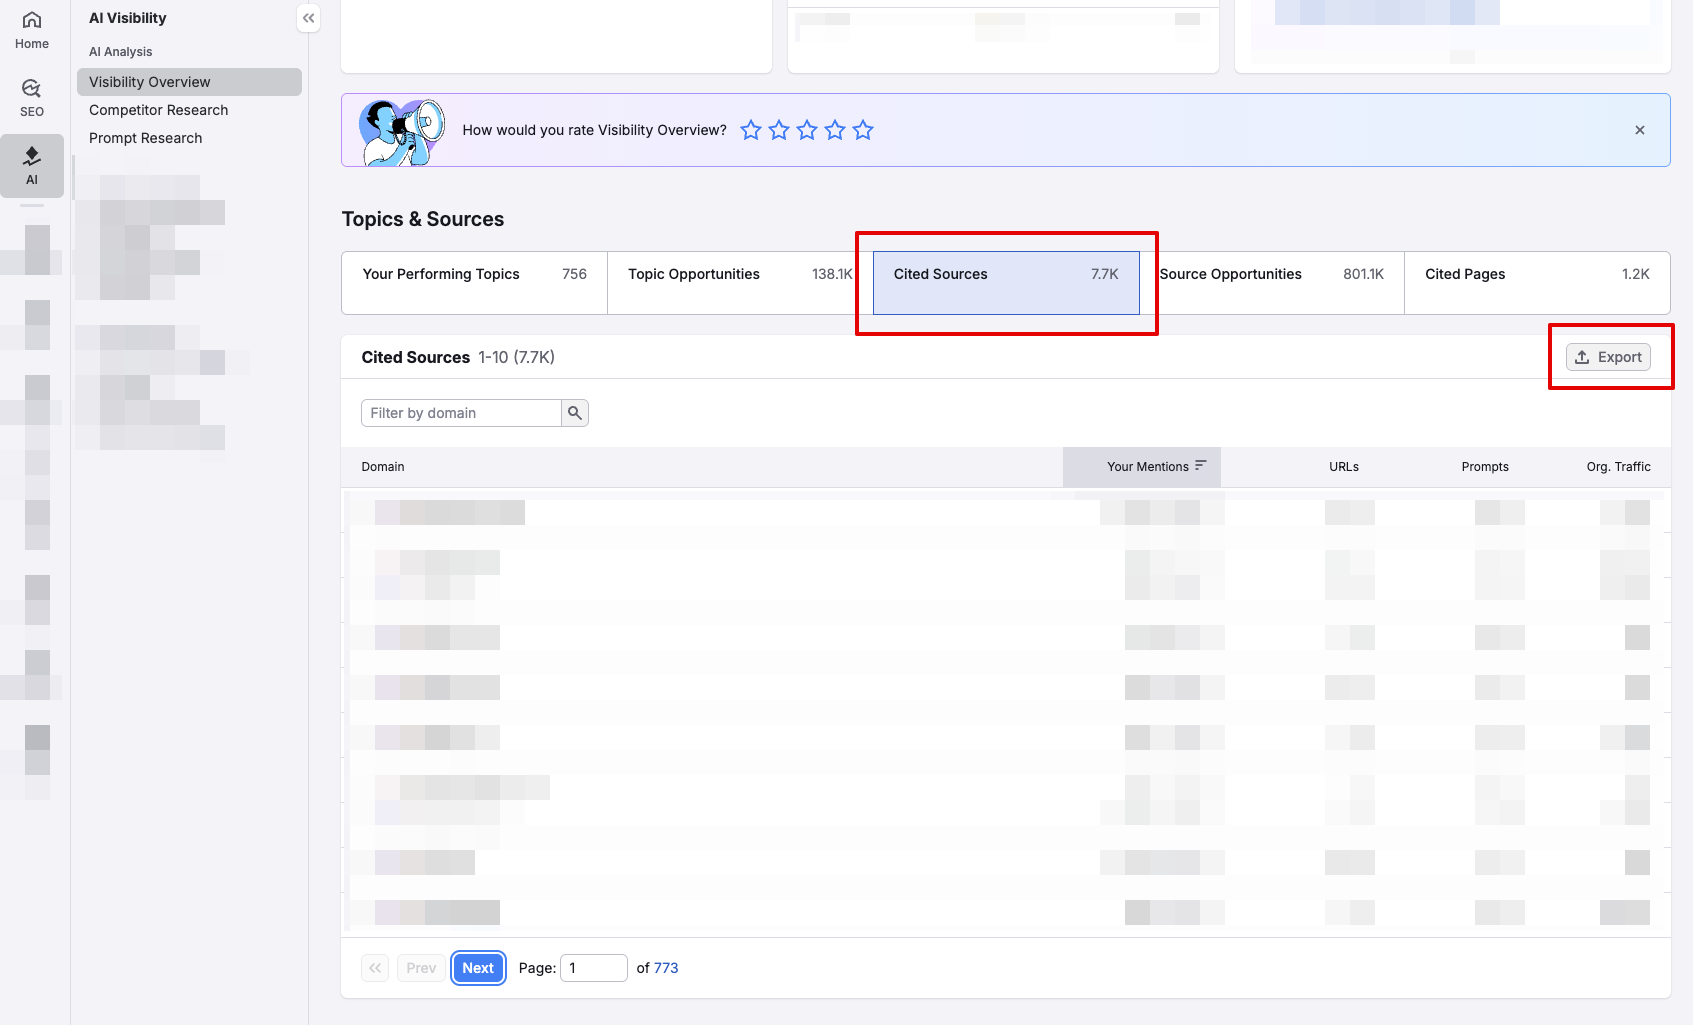Select the AI sidebar icon
1693x1025 pixels.
[32, 166]
